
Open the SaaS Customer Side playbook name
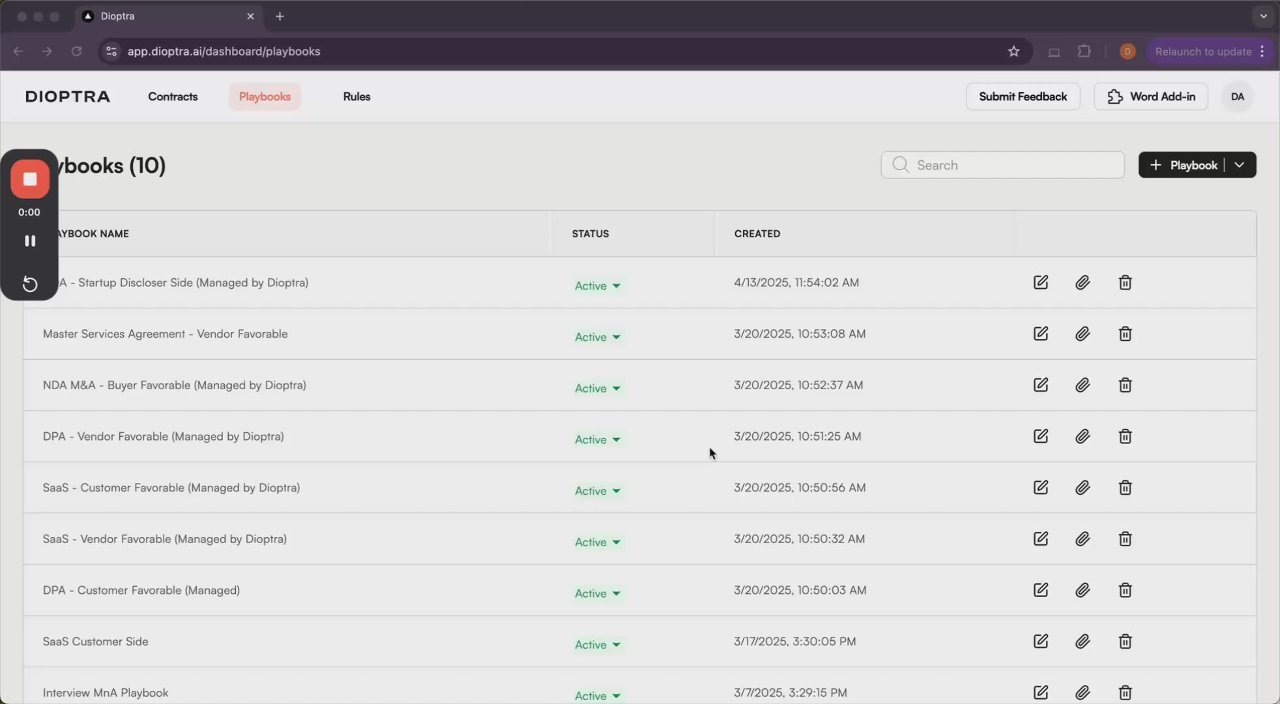tap(95, 642)
